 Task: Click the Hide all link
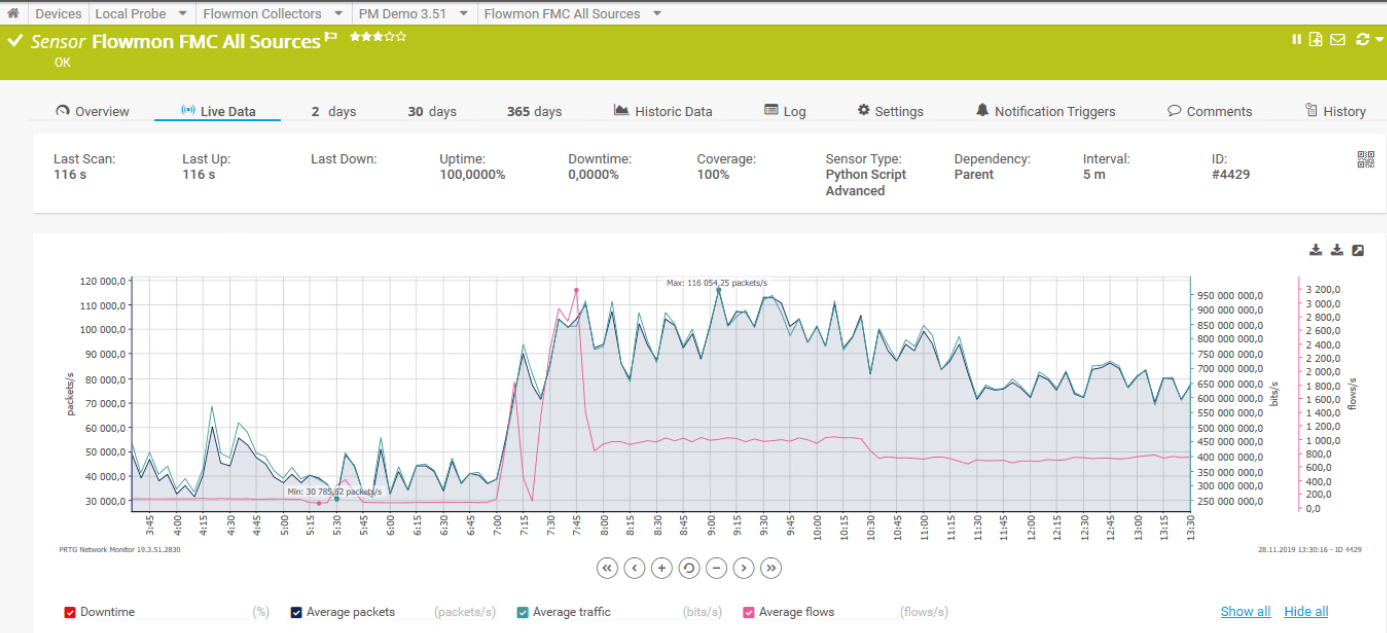click(x=1306, y=611)
